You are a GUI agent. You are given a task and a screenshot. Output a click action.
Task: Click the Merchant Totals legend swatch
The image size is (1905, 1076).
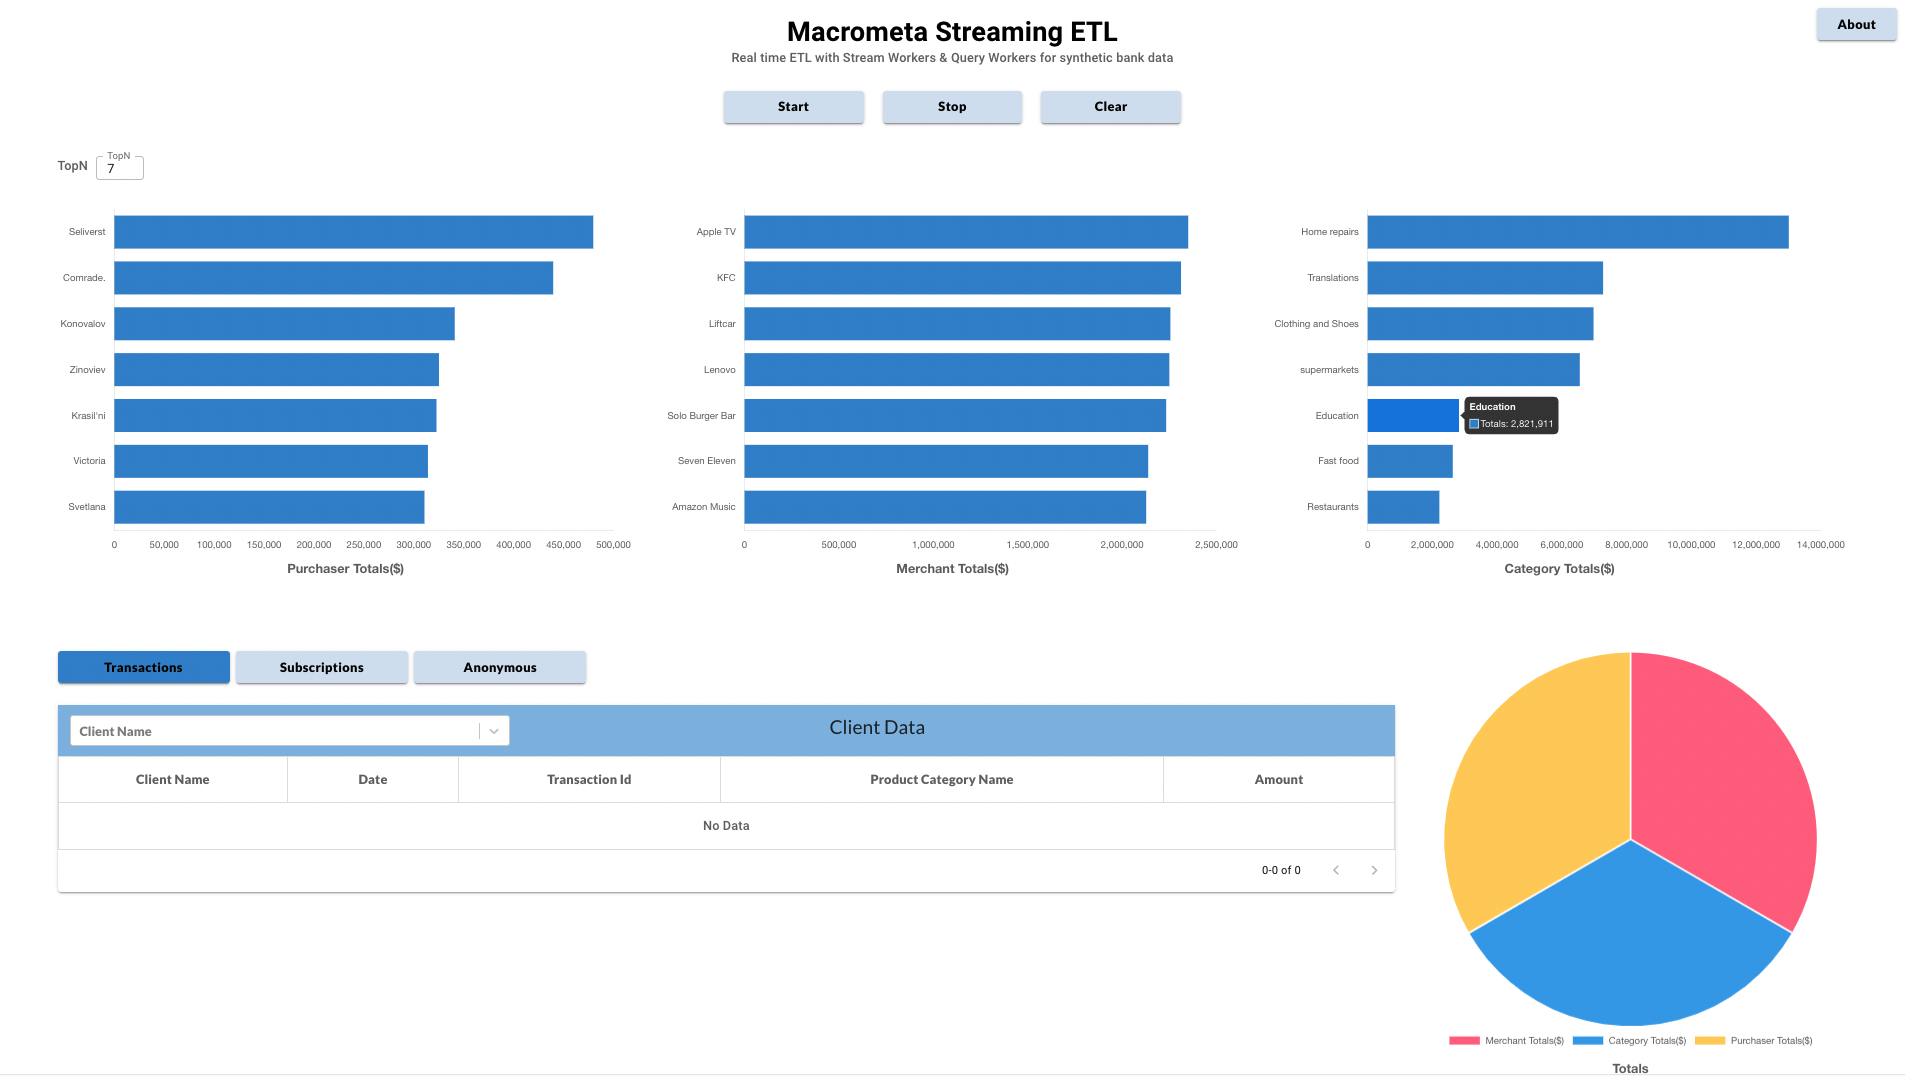click(1464, 1040)
